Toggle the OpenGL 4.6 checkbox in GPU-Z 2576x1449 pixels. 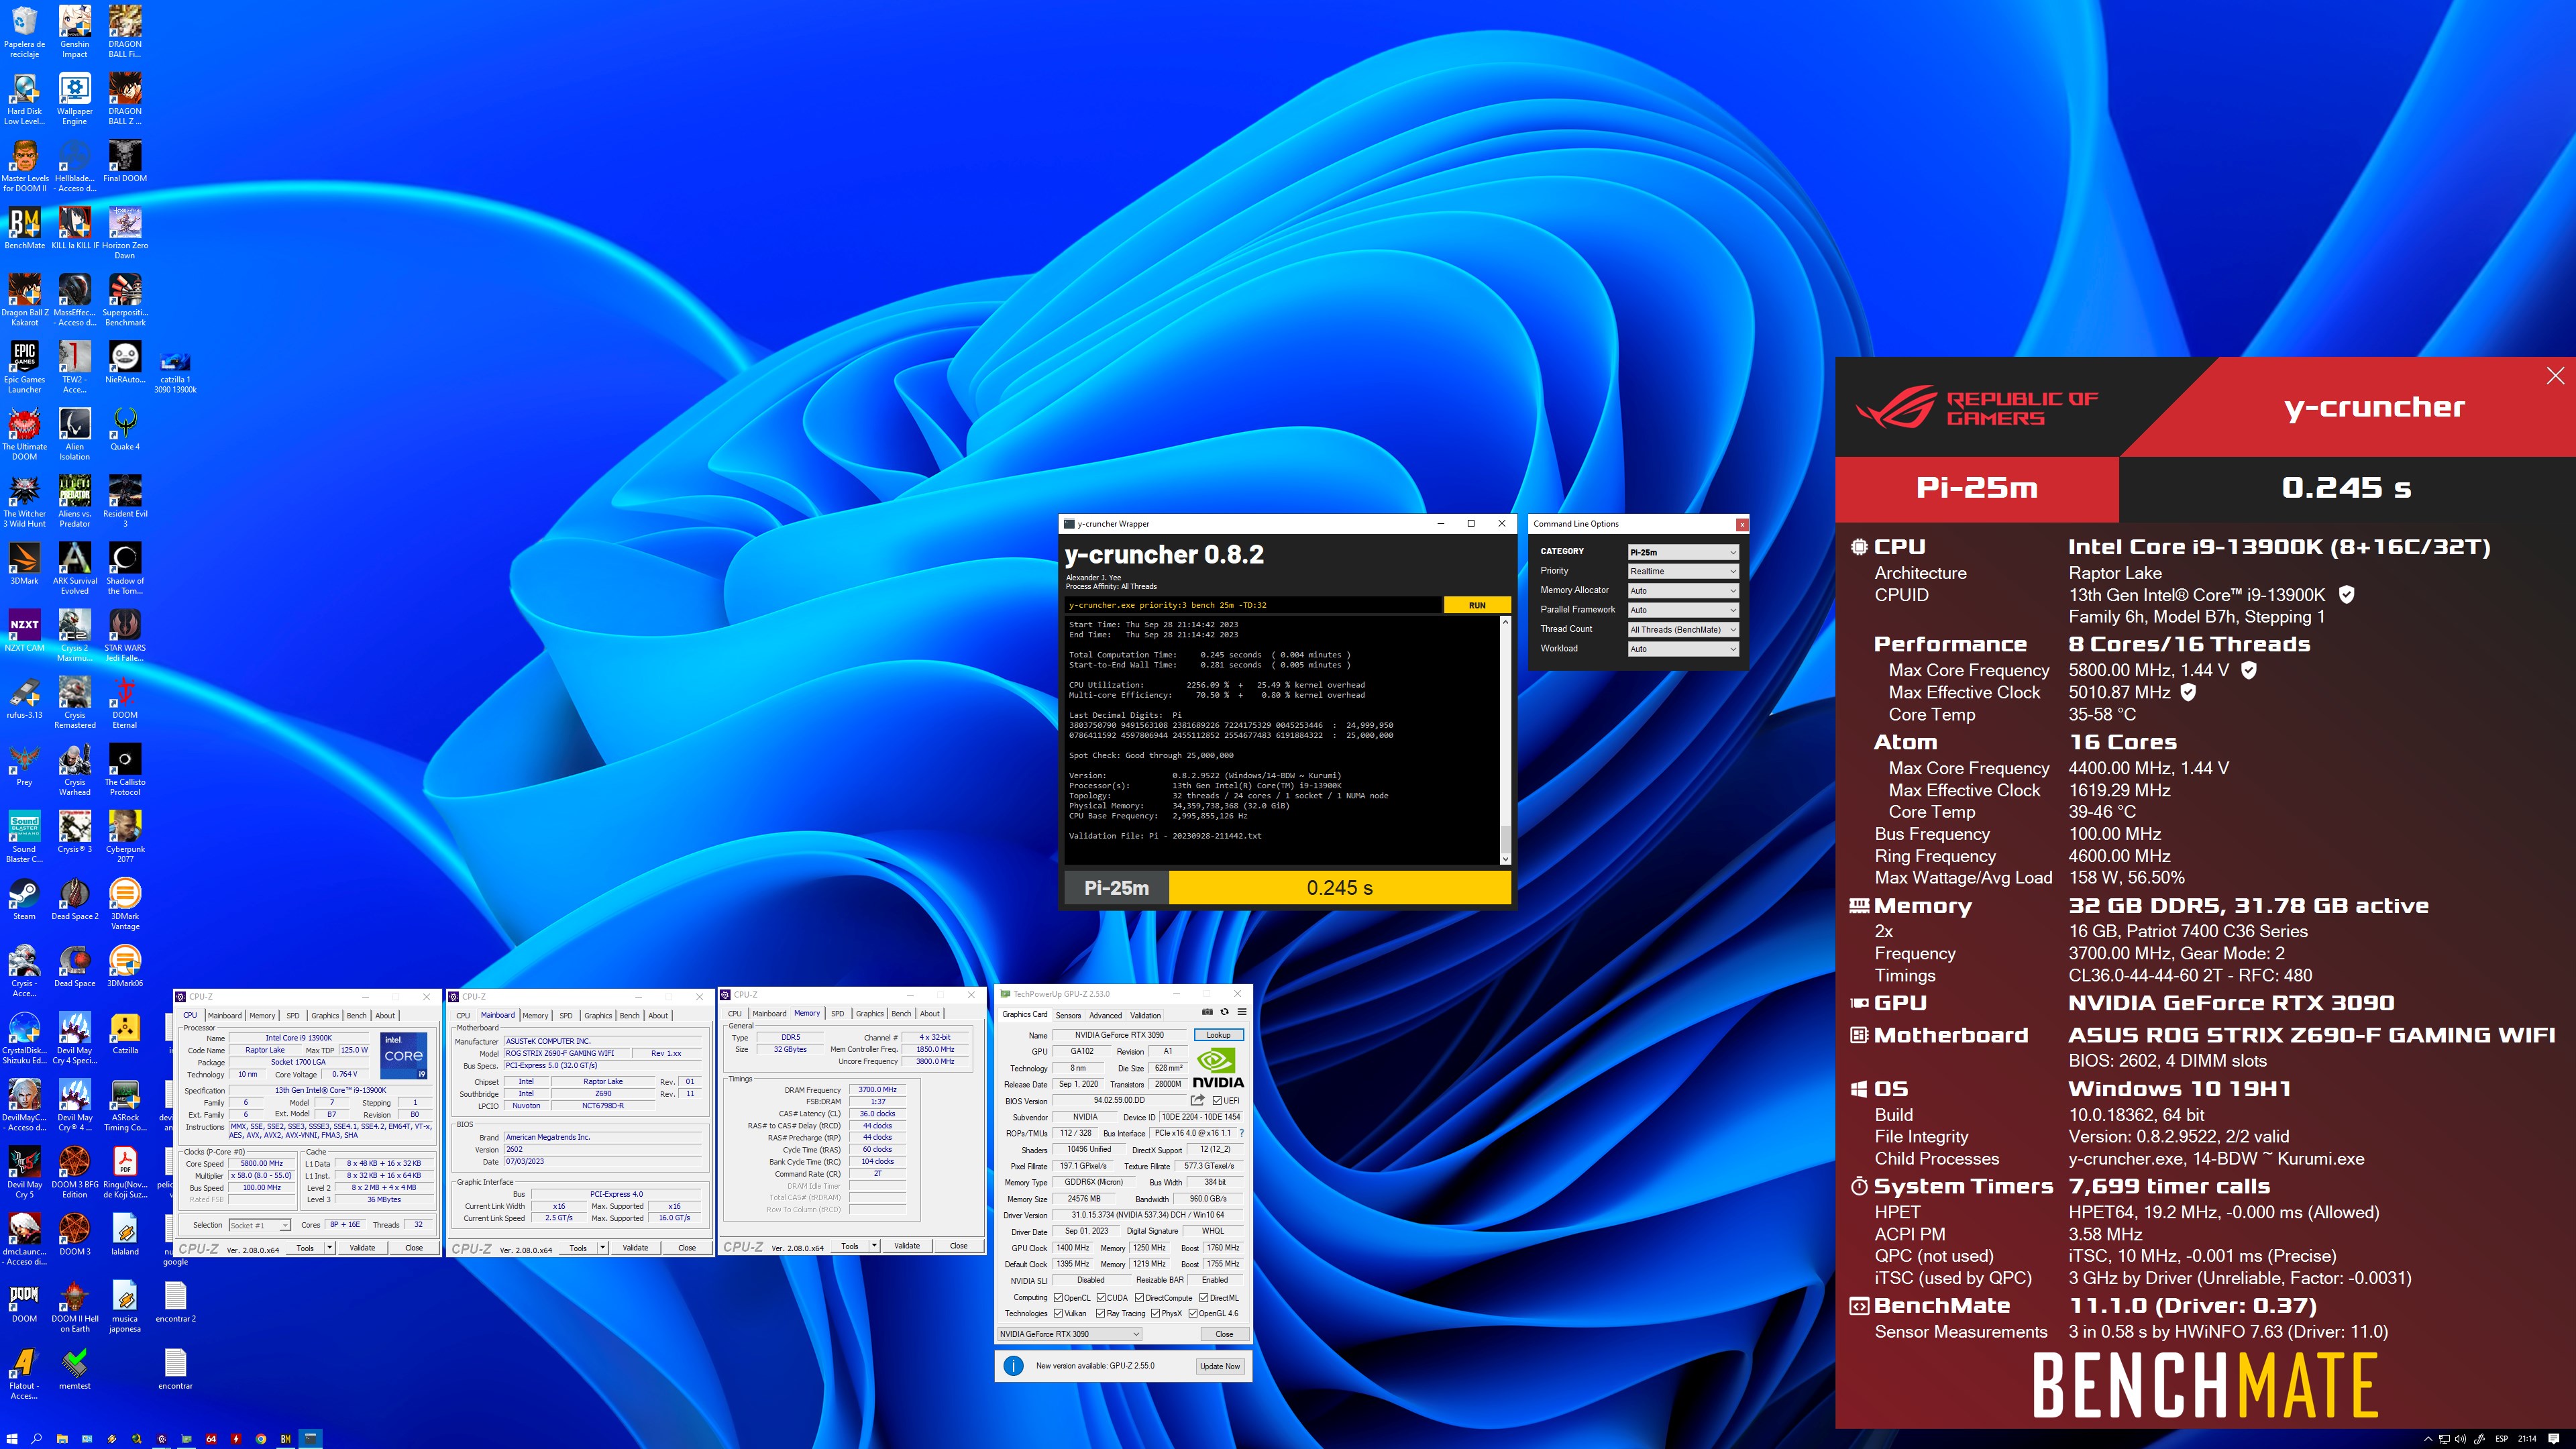(1193, 1314)
